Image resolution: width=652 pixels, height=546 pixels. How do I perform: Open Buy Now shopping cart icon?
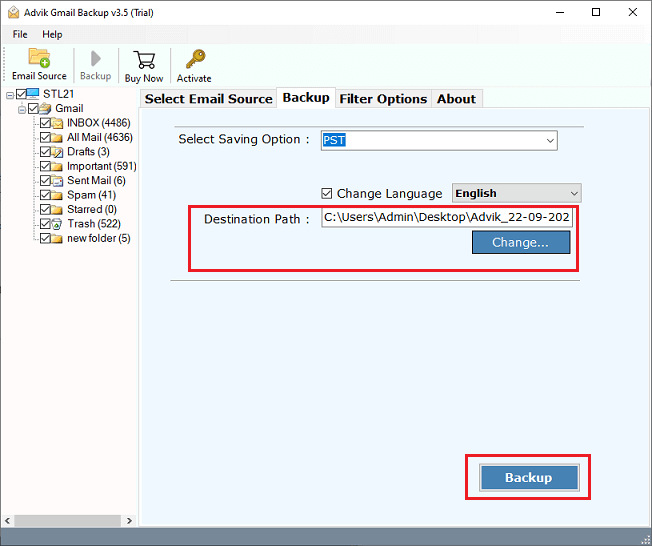point(144,59)
